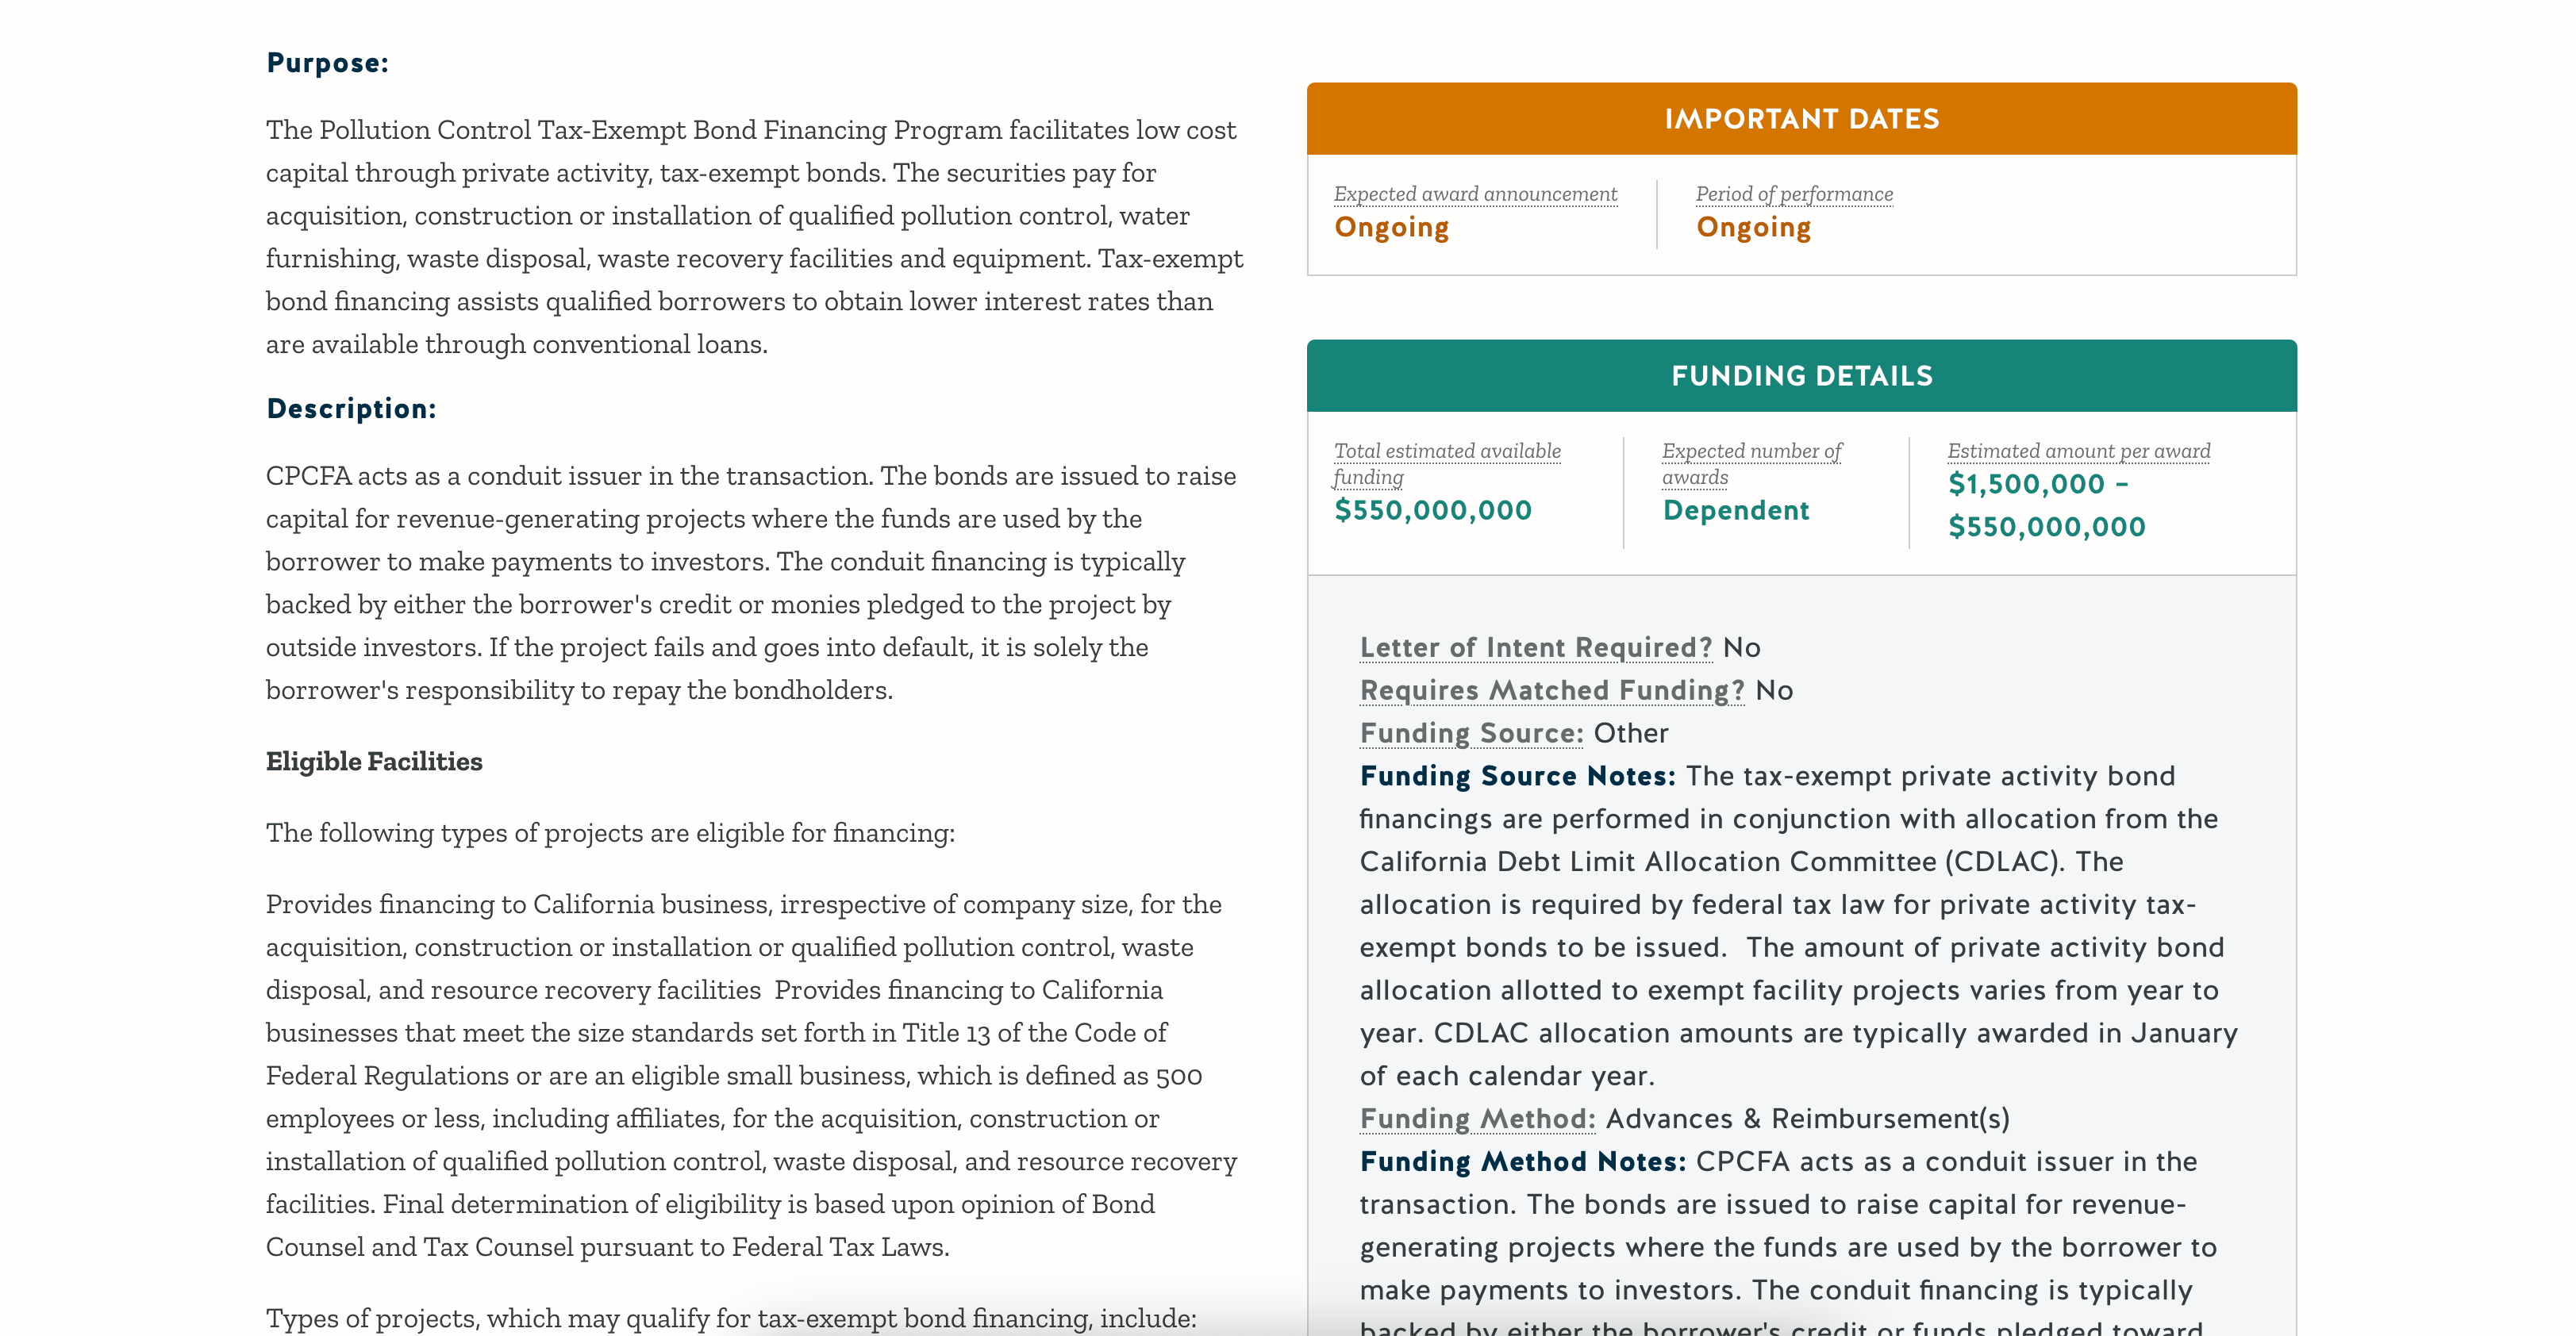Click 'Estimated amount per award' label

point(2078,451)
